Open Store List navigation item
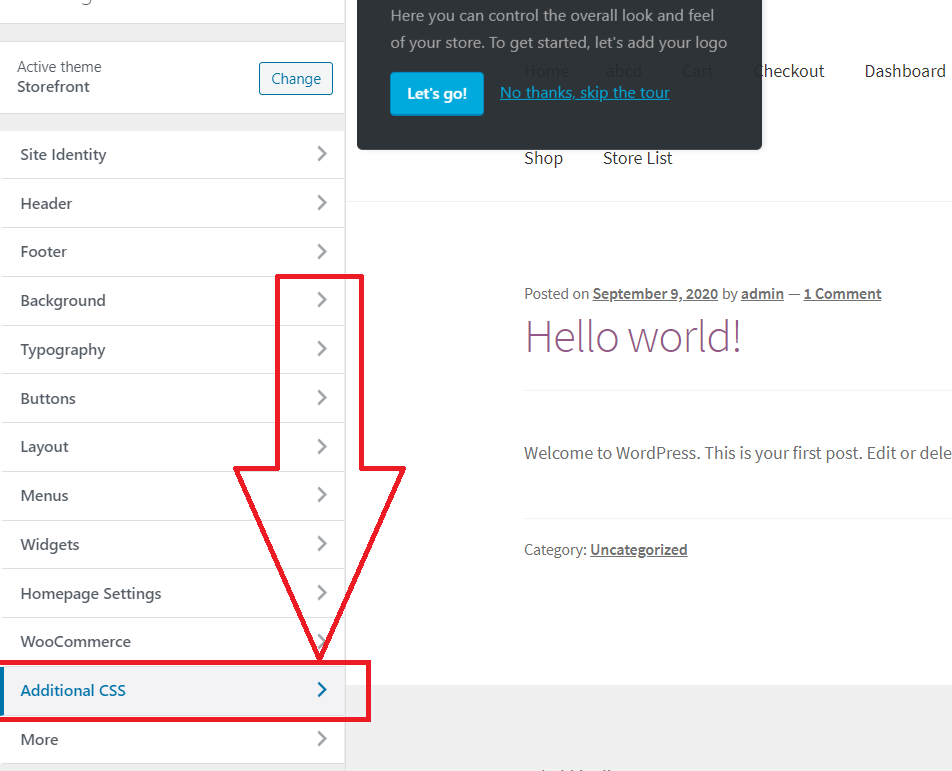This screenshot has height=771, width=952. click(638, 158)
